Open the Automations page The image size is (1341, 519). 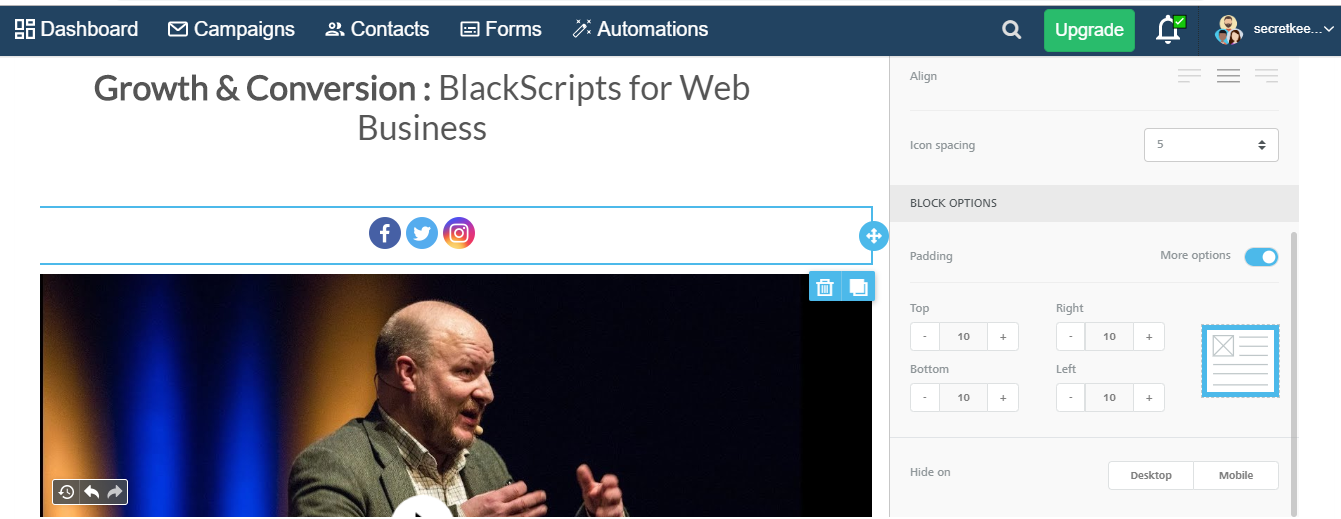click(x=640, y=29)
